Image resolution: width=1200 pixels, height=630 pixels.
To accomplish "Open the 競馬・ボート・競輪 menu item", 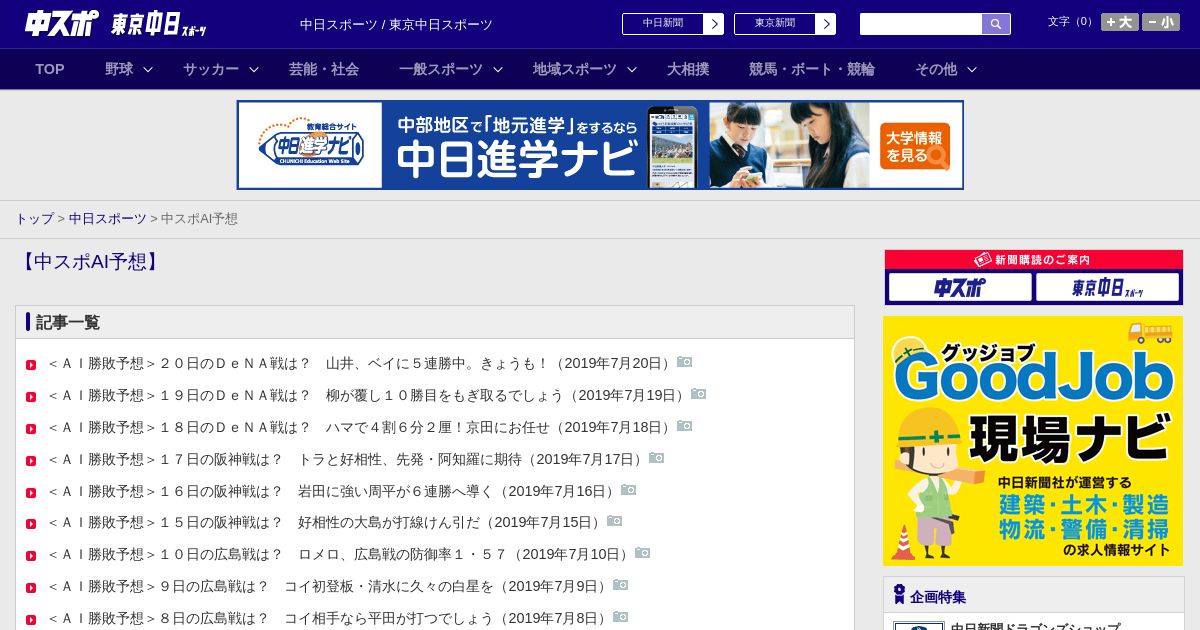I will 812,69.
